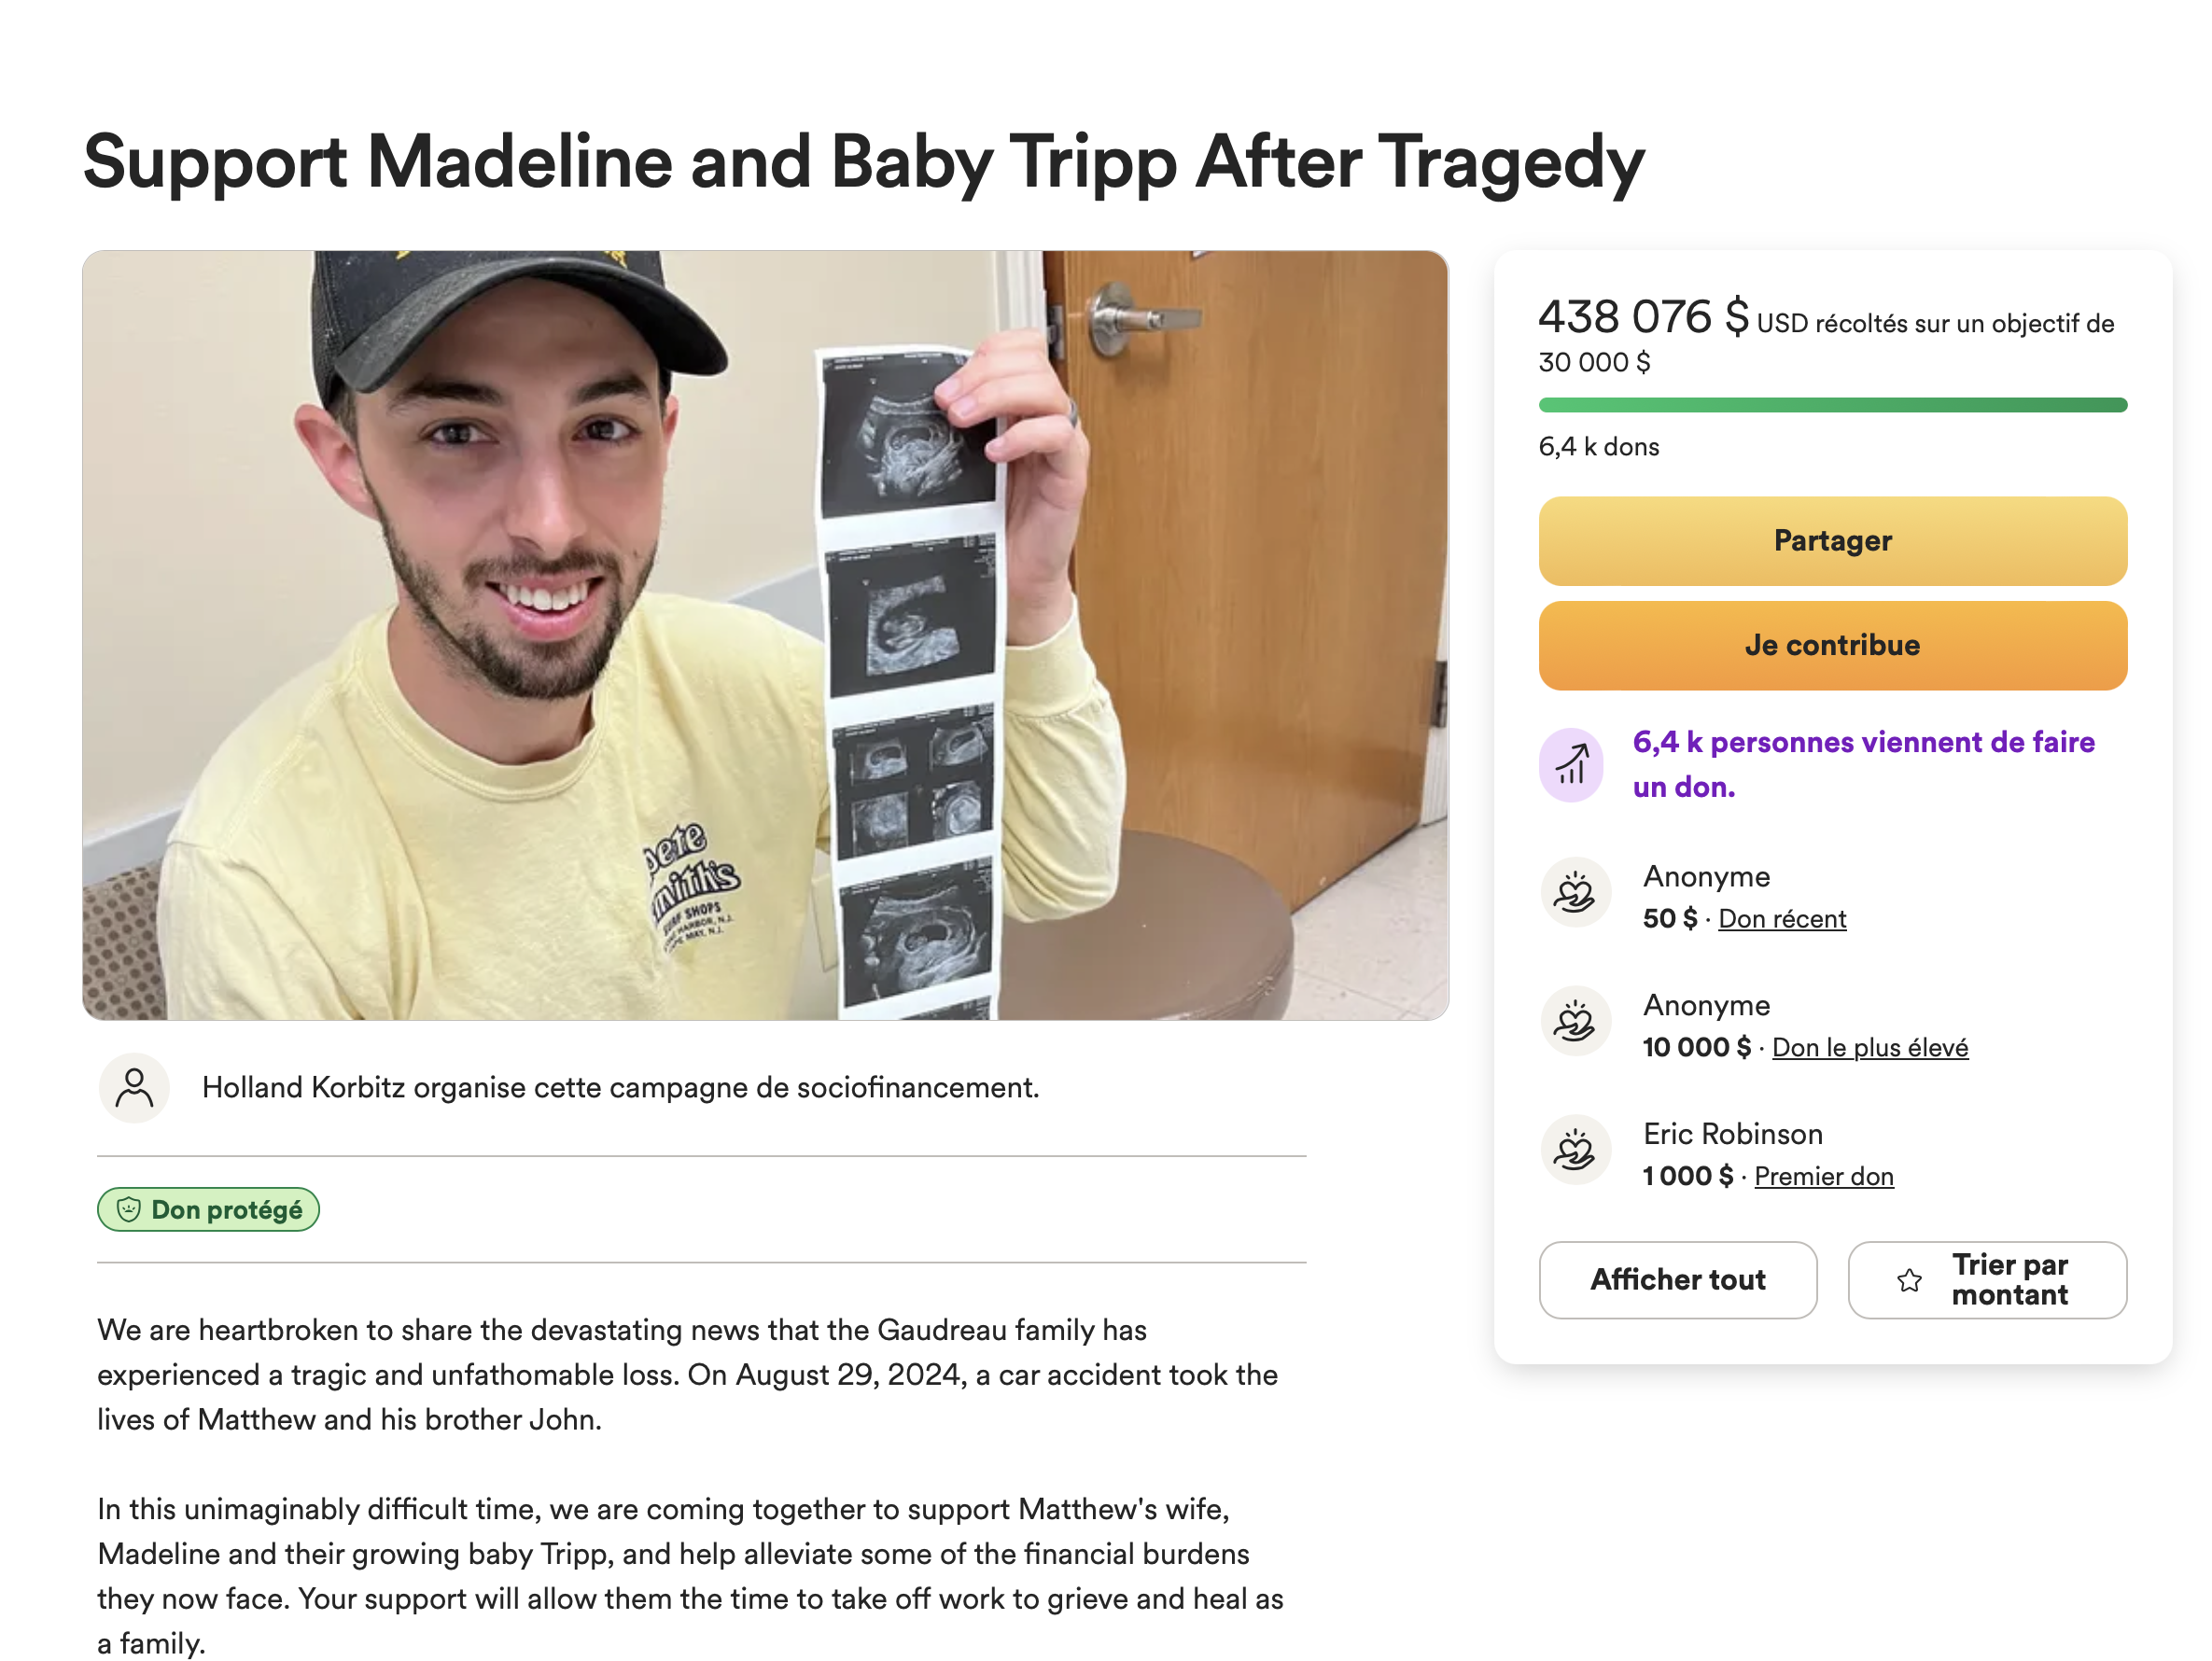This screenshot has height=1661, width=2212.
Task: Click the hand icon beside Eric Robinson's donation
Action: click(1576, 1150)
